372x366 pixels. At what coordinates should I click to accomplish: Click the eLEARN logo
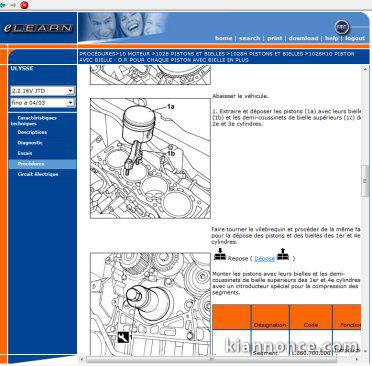point(38,28)
